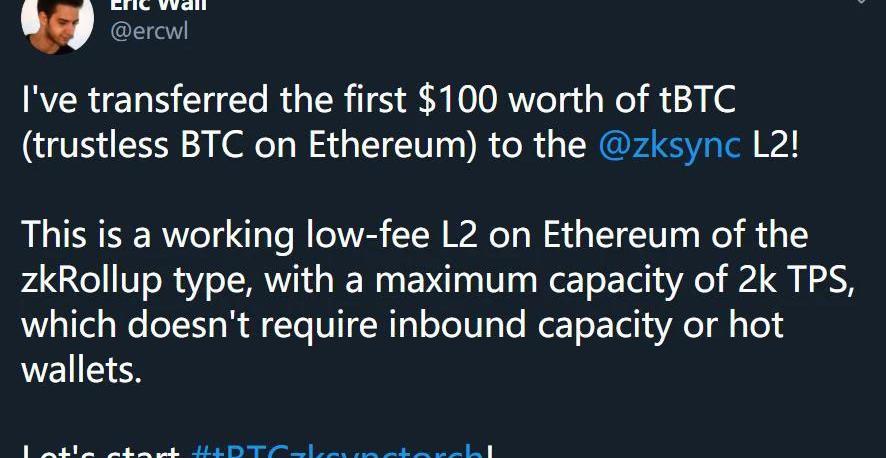Open the @zksync mention link
This screenshot has height=458, width=886.
(670, 146)
